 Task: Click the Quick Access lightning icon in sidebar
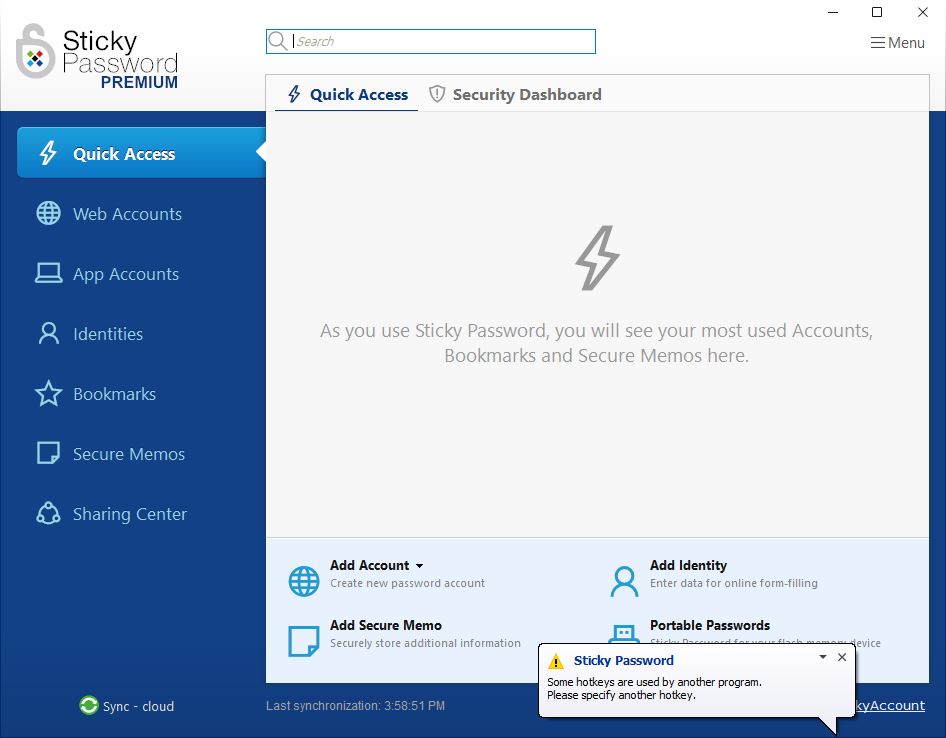click(48, 153)
